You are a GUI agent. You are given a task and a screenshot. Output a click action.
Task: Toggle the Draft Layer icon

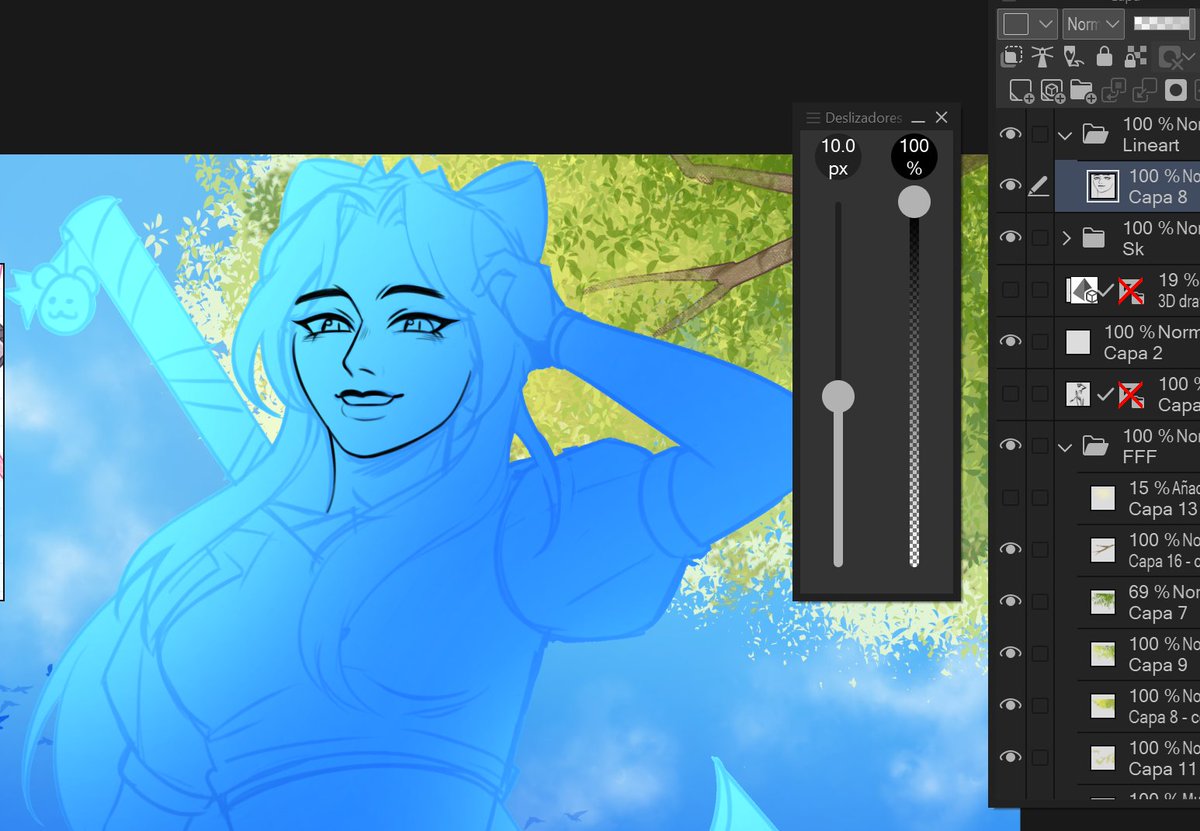pos(1073,57)
